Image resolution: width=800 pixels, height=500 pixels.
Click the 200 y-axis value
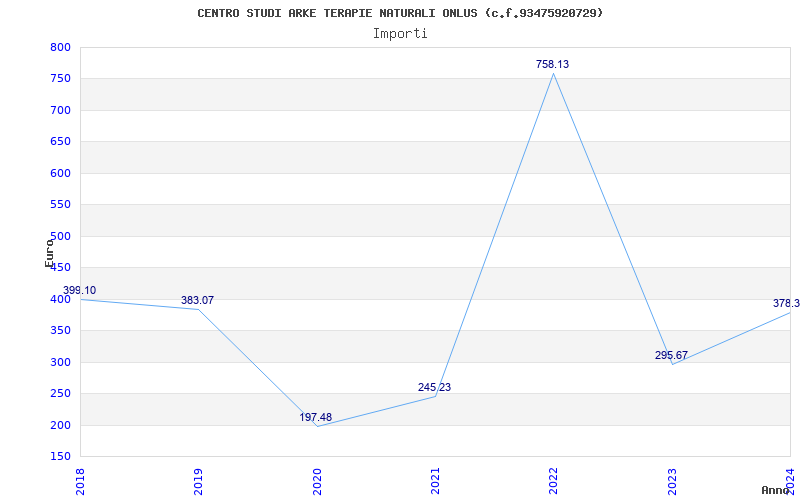point(60,425)
